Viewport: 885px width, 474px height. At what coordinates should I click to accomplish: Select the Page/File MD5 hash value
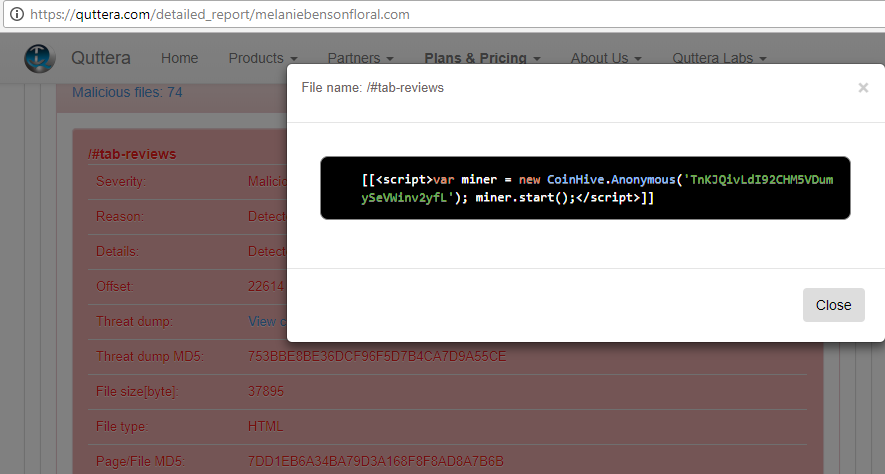pyautogui.click(x=375, y=462)
